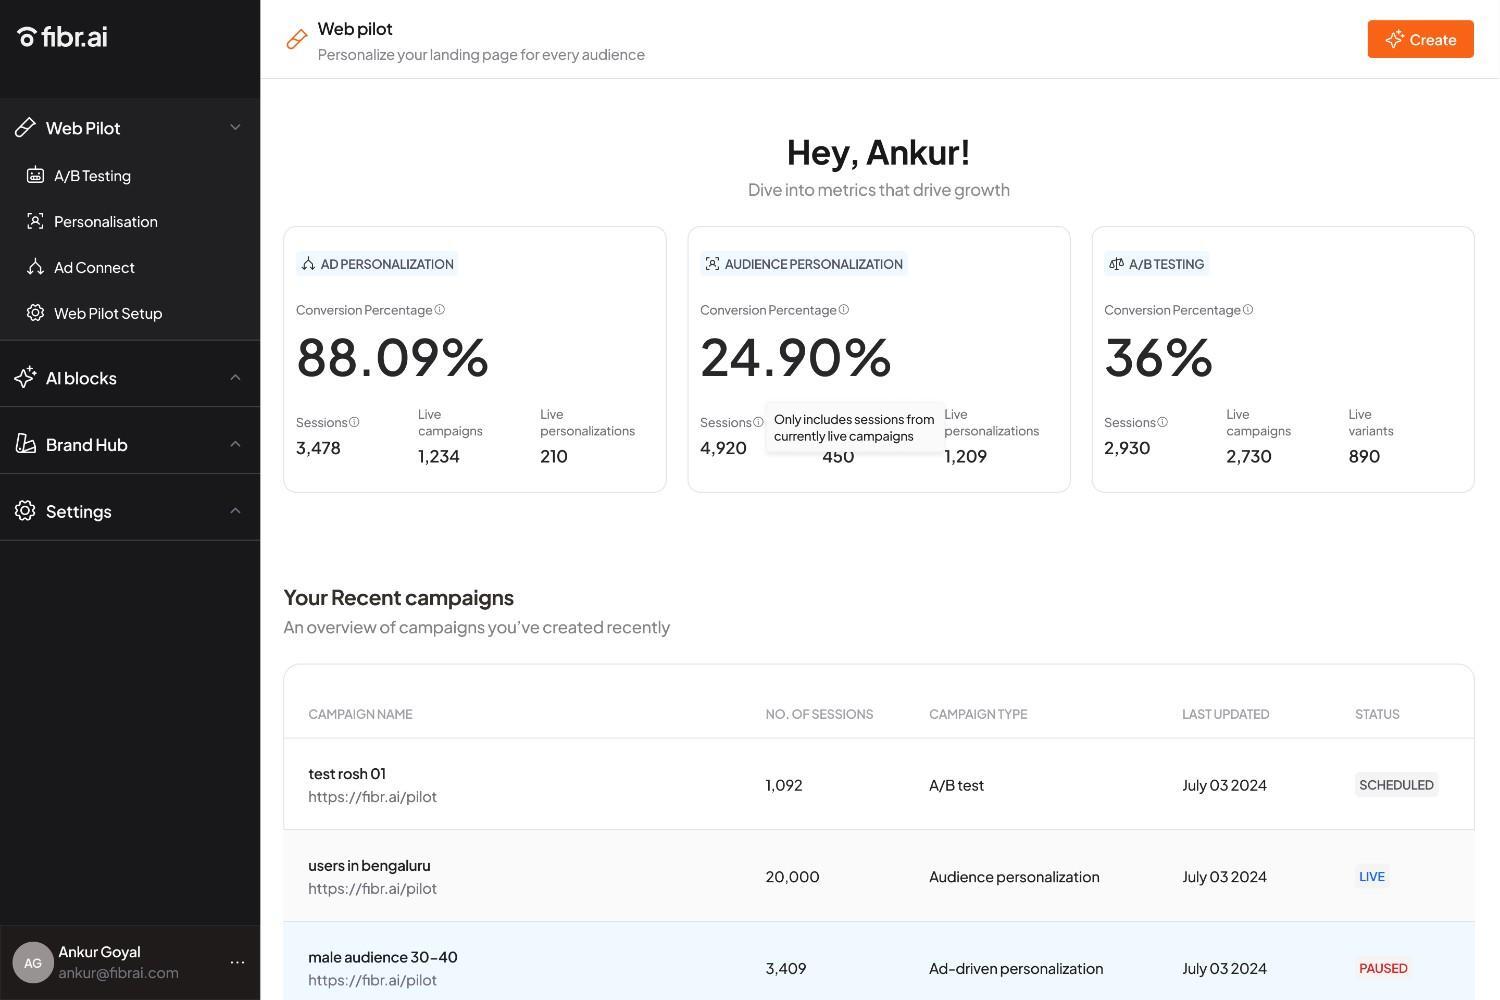Screen dimensions: 1500x1000
Task: Click the info icon next to 2,930 Sessions label
Action: point(1162,422)
